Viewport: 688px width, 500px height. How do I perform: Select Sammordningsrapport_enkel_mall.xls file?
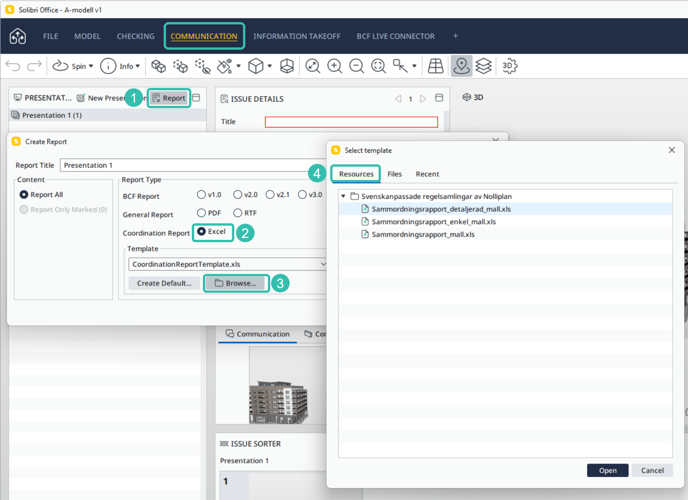coord(505,221)
